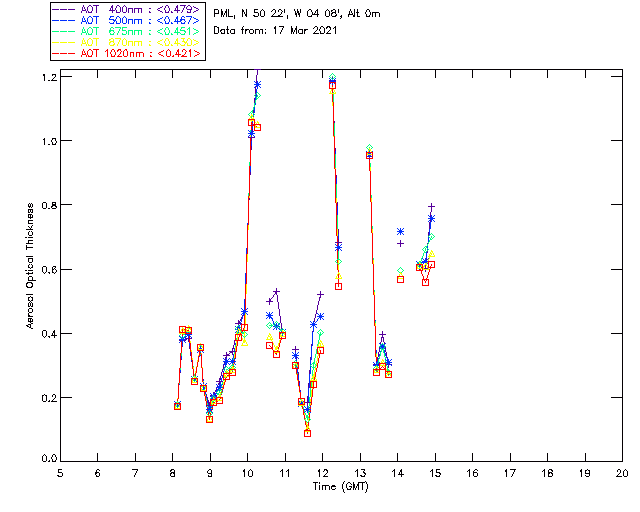The height and width of the screenshot is (512, 640).
Task: Click the lowest red square marker near 11.6 GMT
Action: click(307, 433)
